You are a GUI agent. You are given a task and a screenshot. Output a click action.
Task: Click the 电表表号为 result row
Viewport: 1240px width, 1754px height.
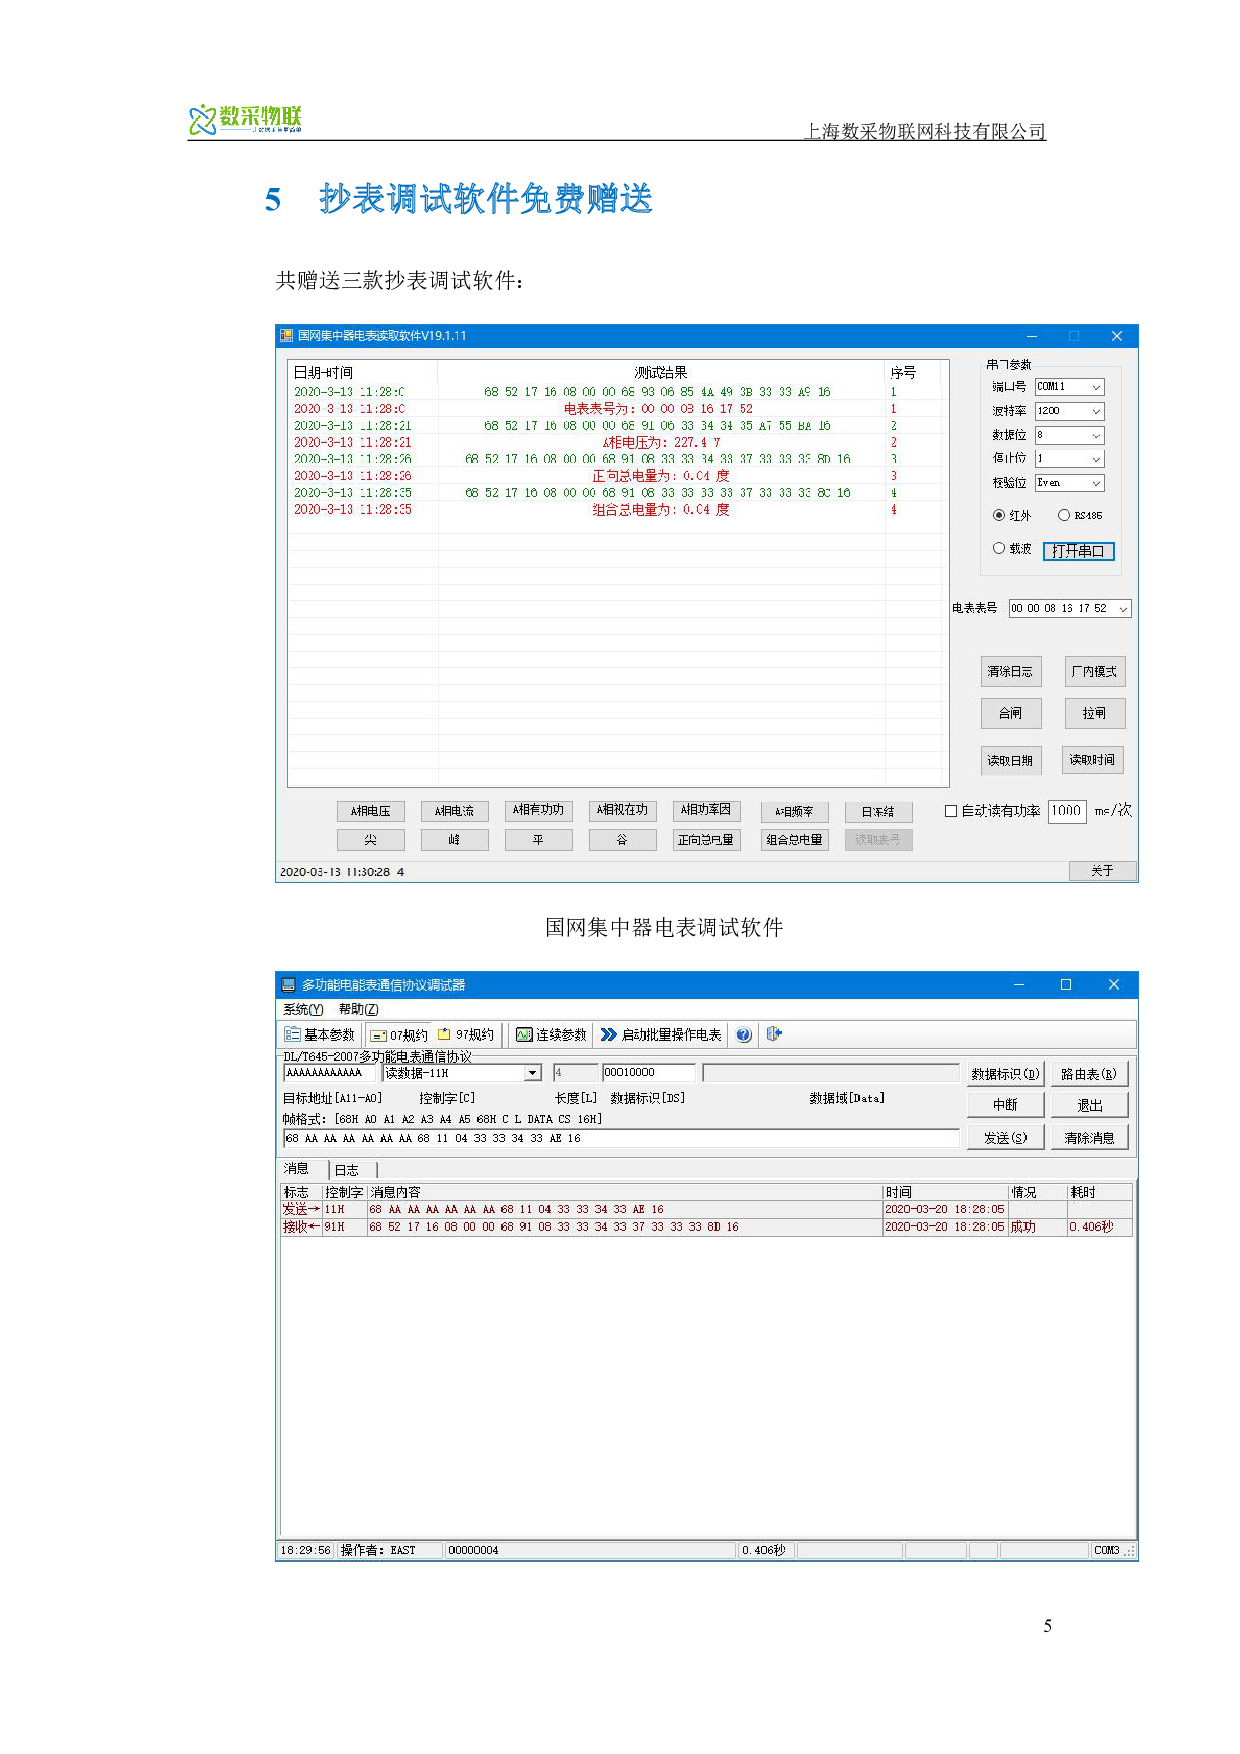[617, 409]
